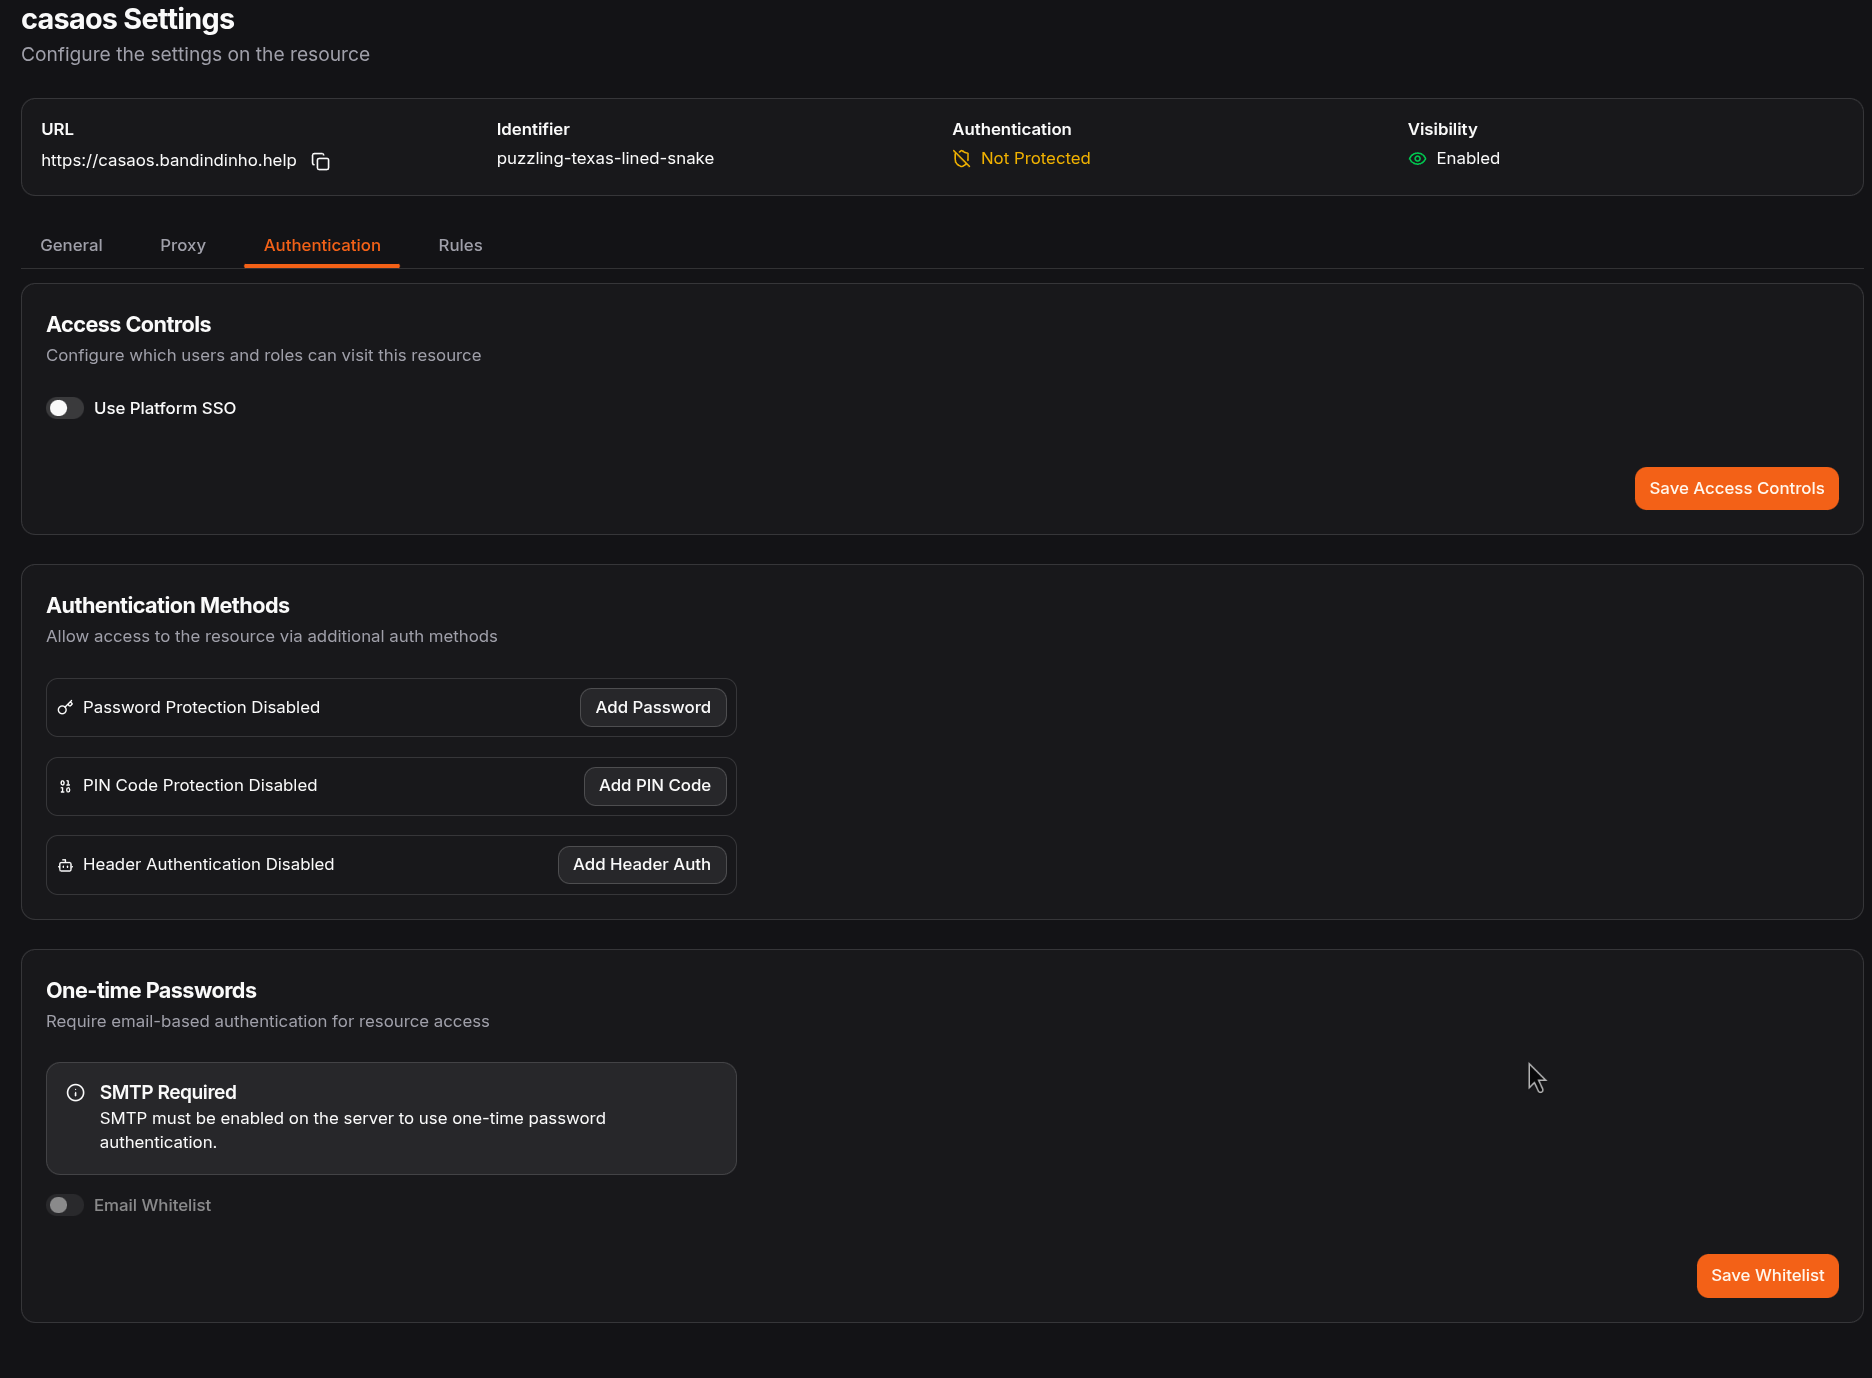Enable the Use Platform SSO toggle
Viewport: 1872px width, 1378px height.
pos(65,408)
